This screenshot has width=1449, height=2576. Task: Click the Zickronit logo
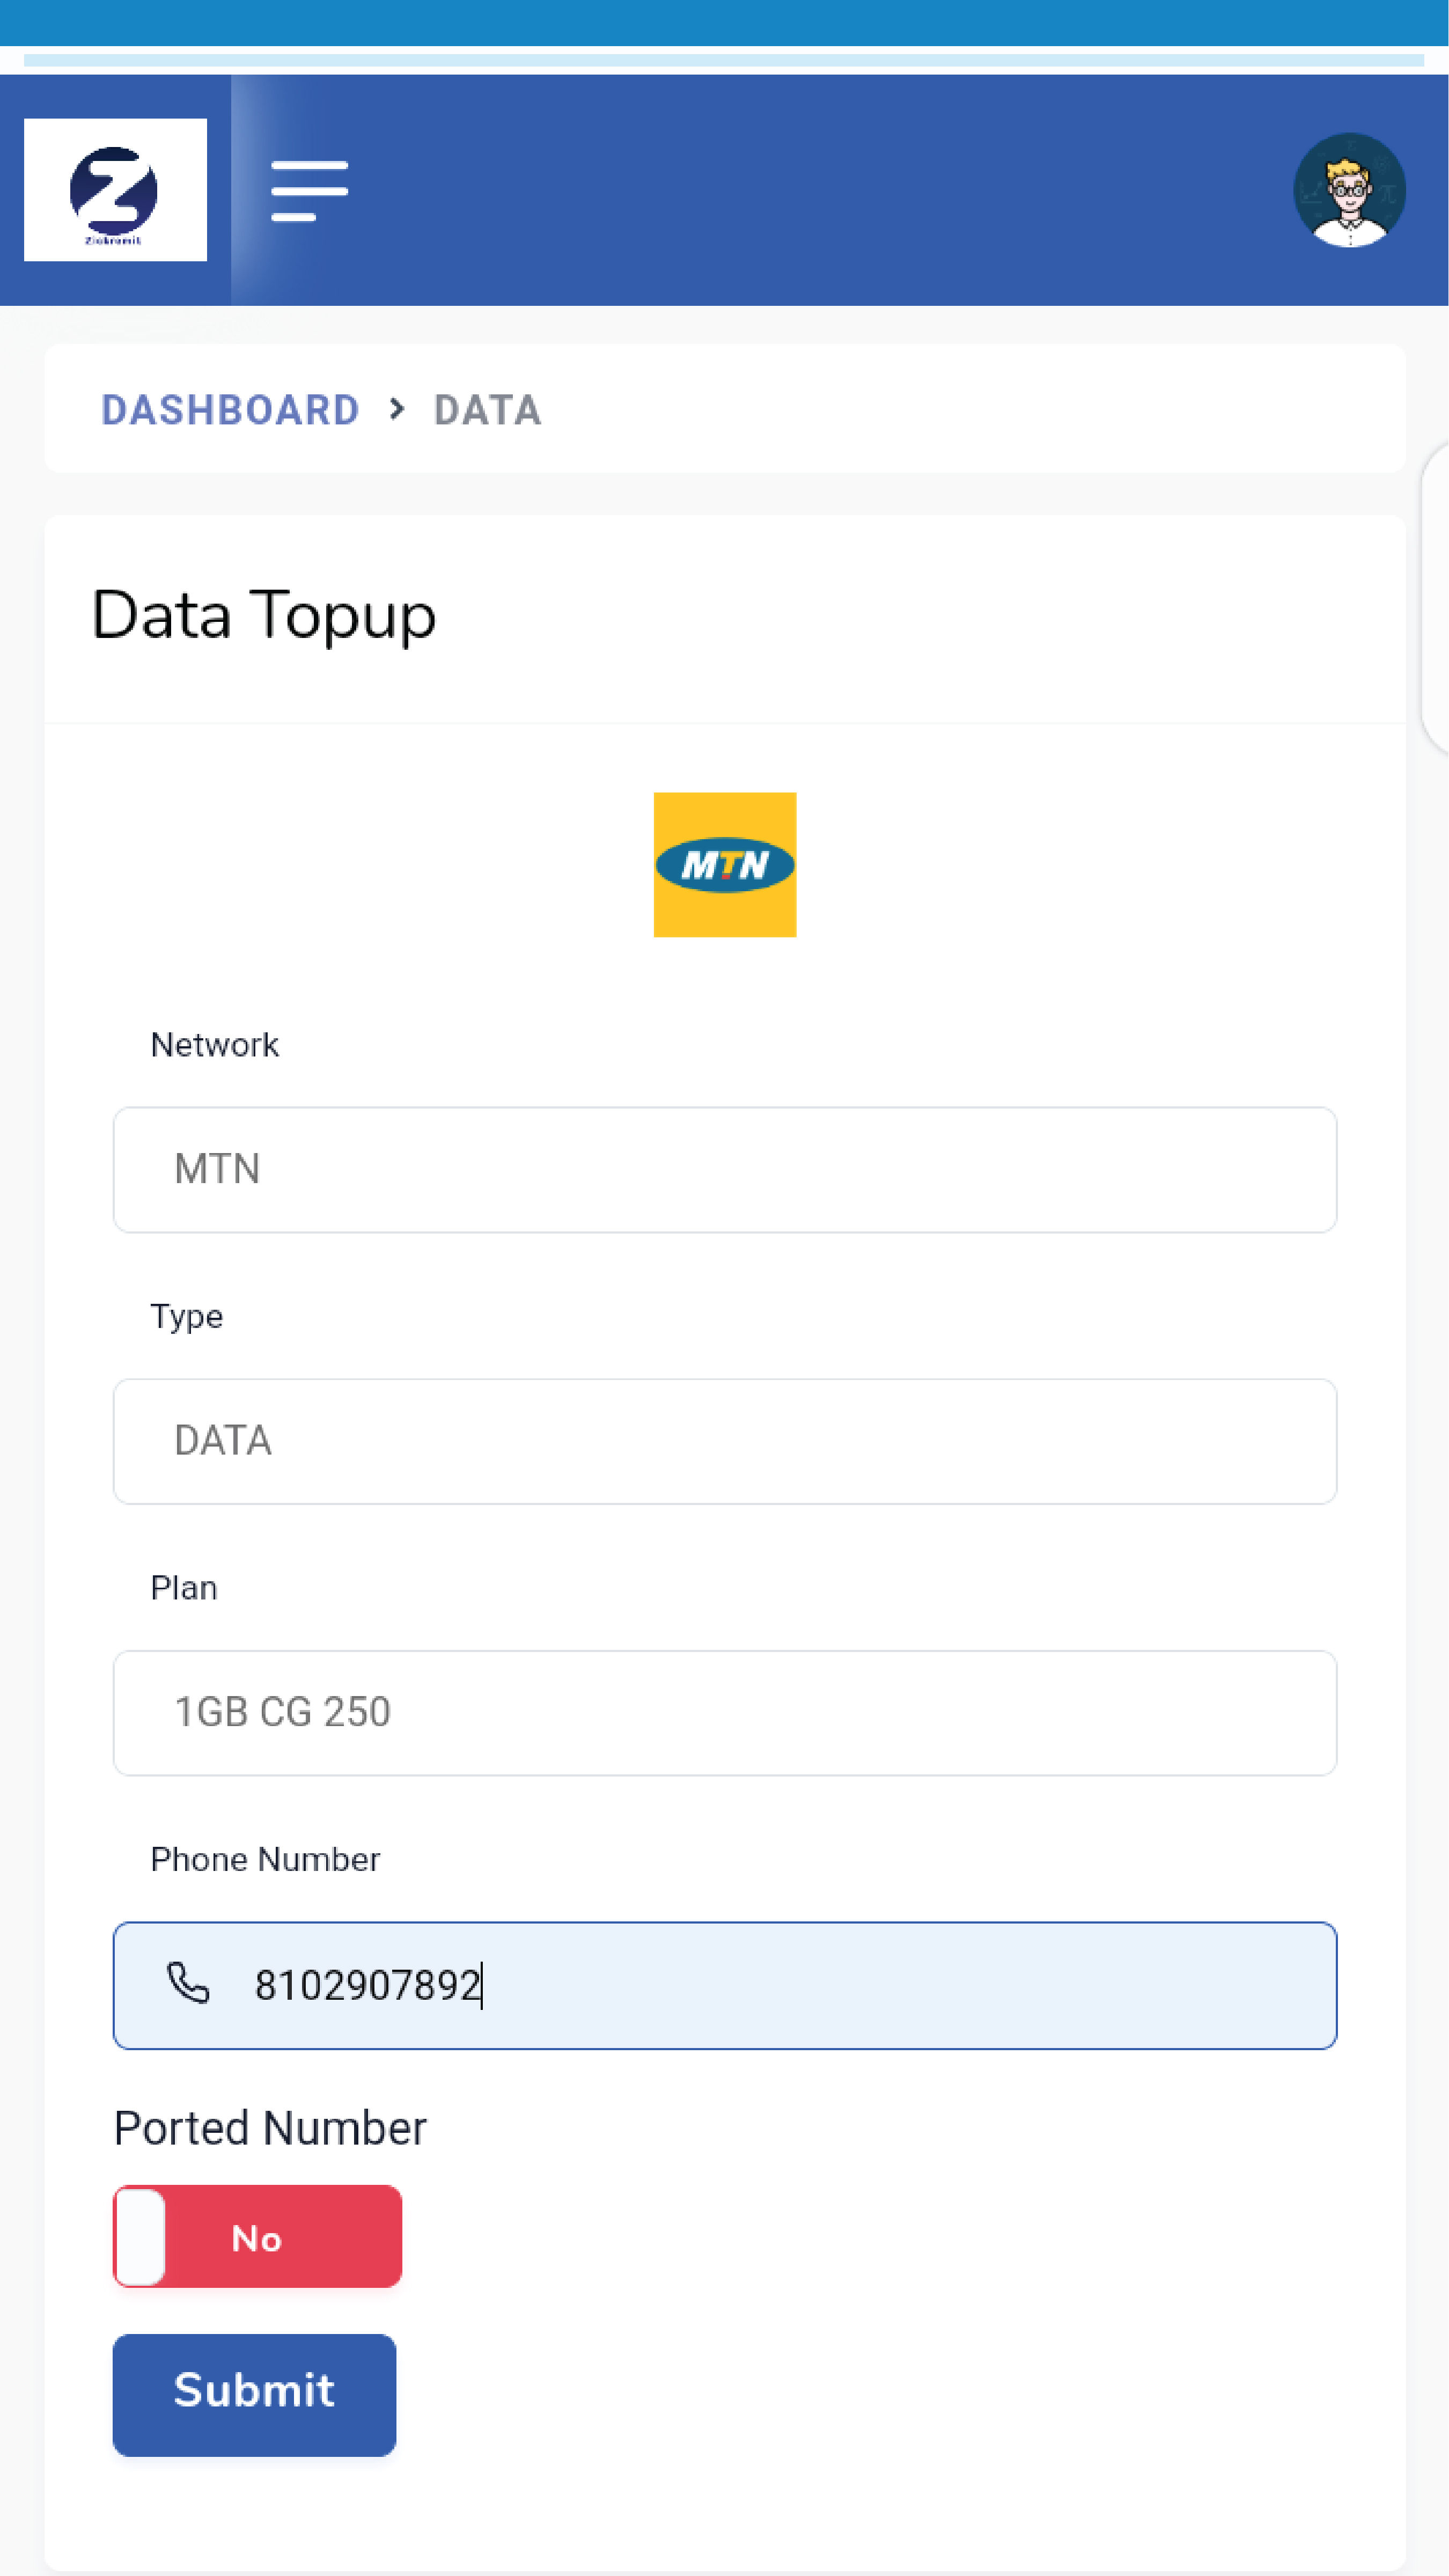[115, 190]
